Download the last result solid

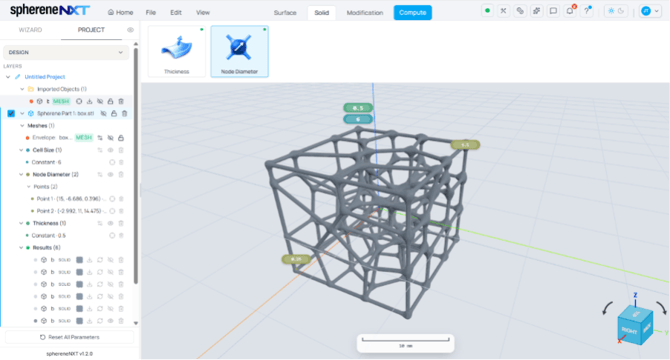(x=89, y=321)
